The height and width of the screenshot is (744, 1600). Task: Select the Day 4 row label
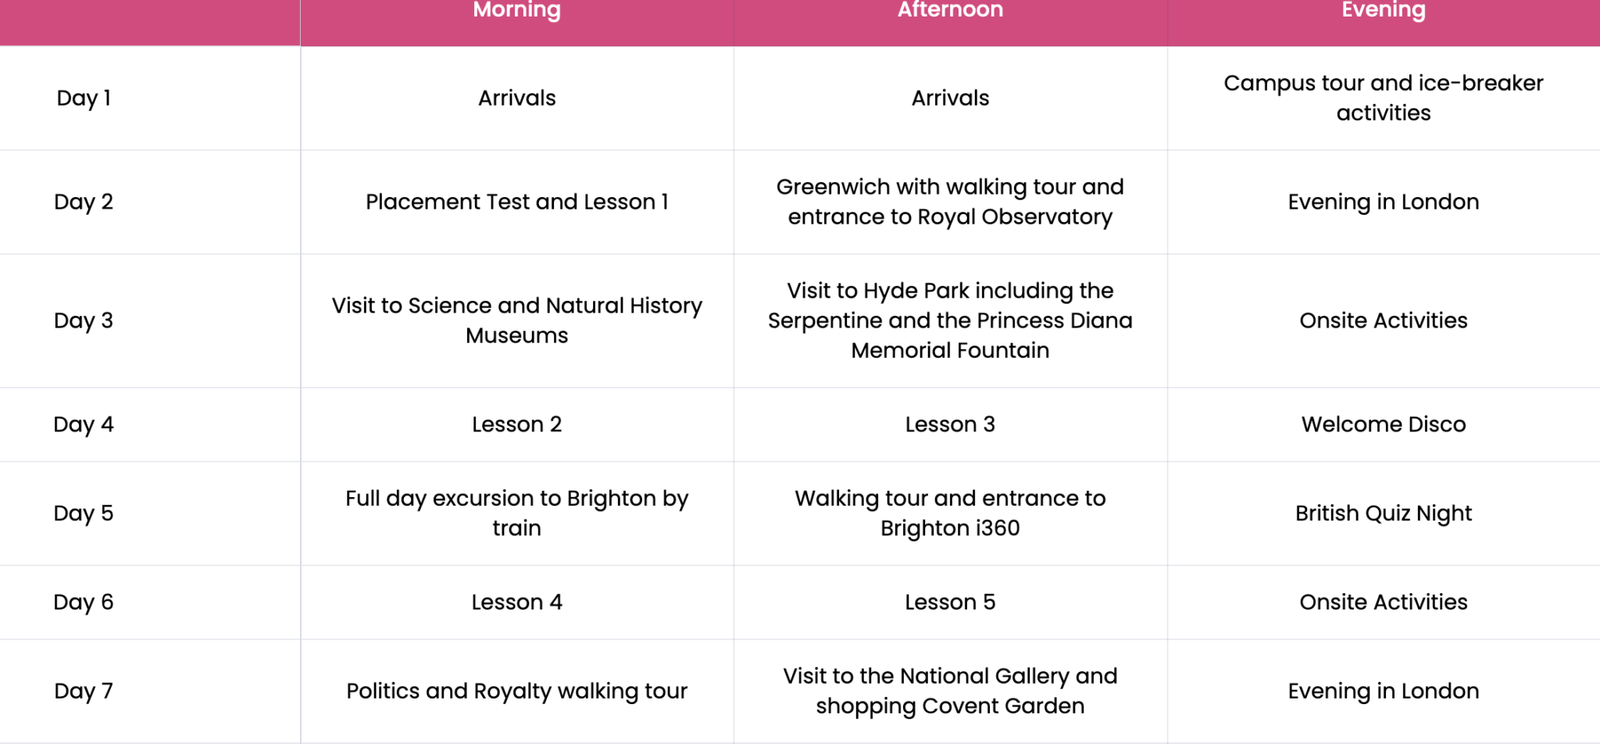(x=84, y=425)
